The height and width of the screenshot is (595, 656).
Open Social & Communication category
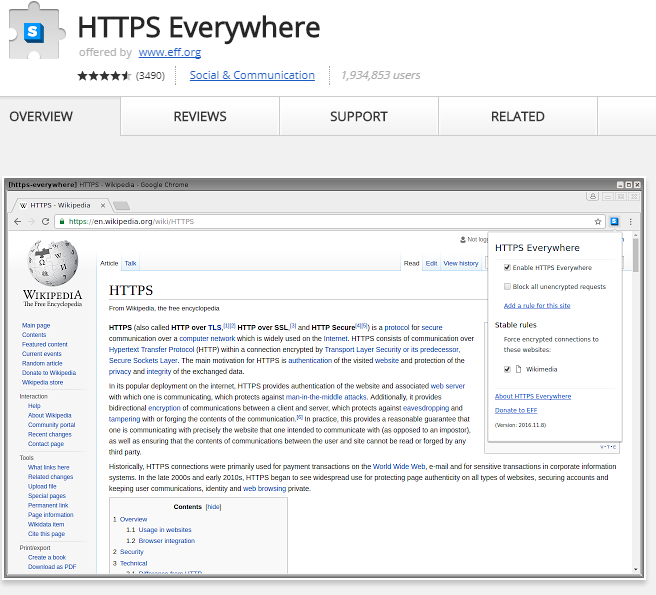pyautogui.click(x=252, y=75)
